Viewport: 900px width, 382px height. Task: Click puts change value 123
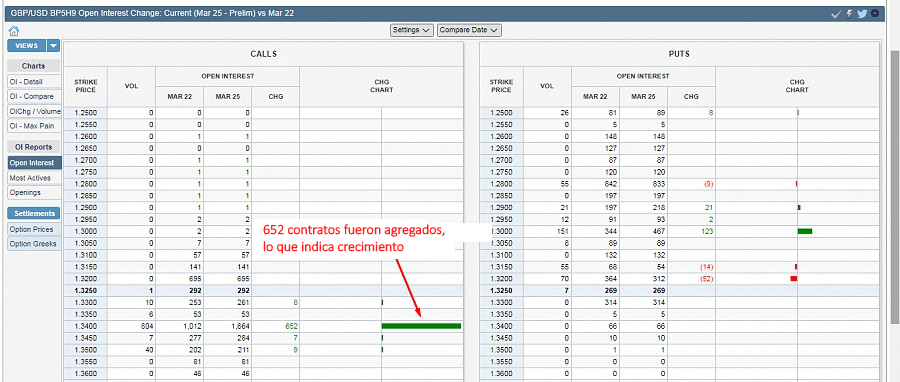[x=707, y=231]
